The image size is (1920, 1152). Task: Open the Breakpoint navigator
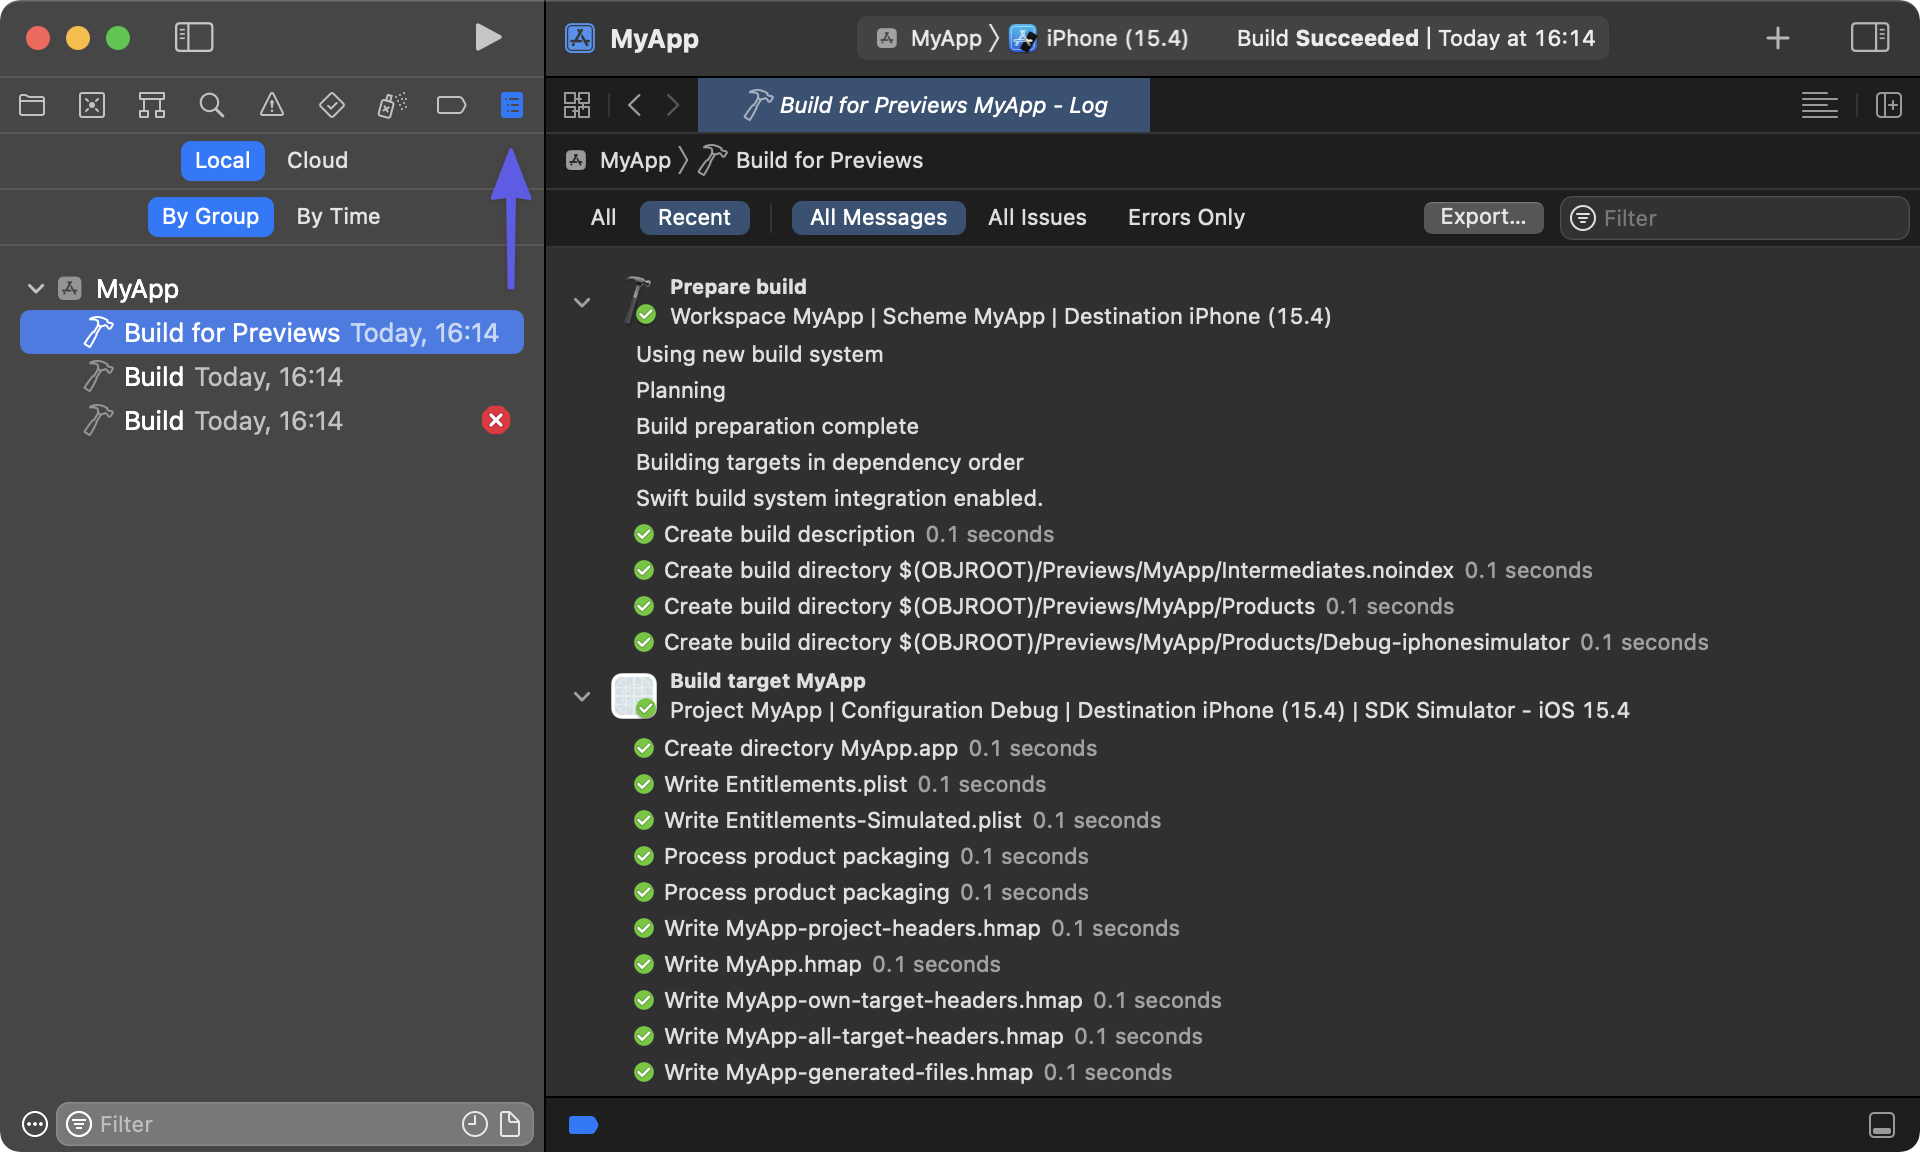click(451, 105)
